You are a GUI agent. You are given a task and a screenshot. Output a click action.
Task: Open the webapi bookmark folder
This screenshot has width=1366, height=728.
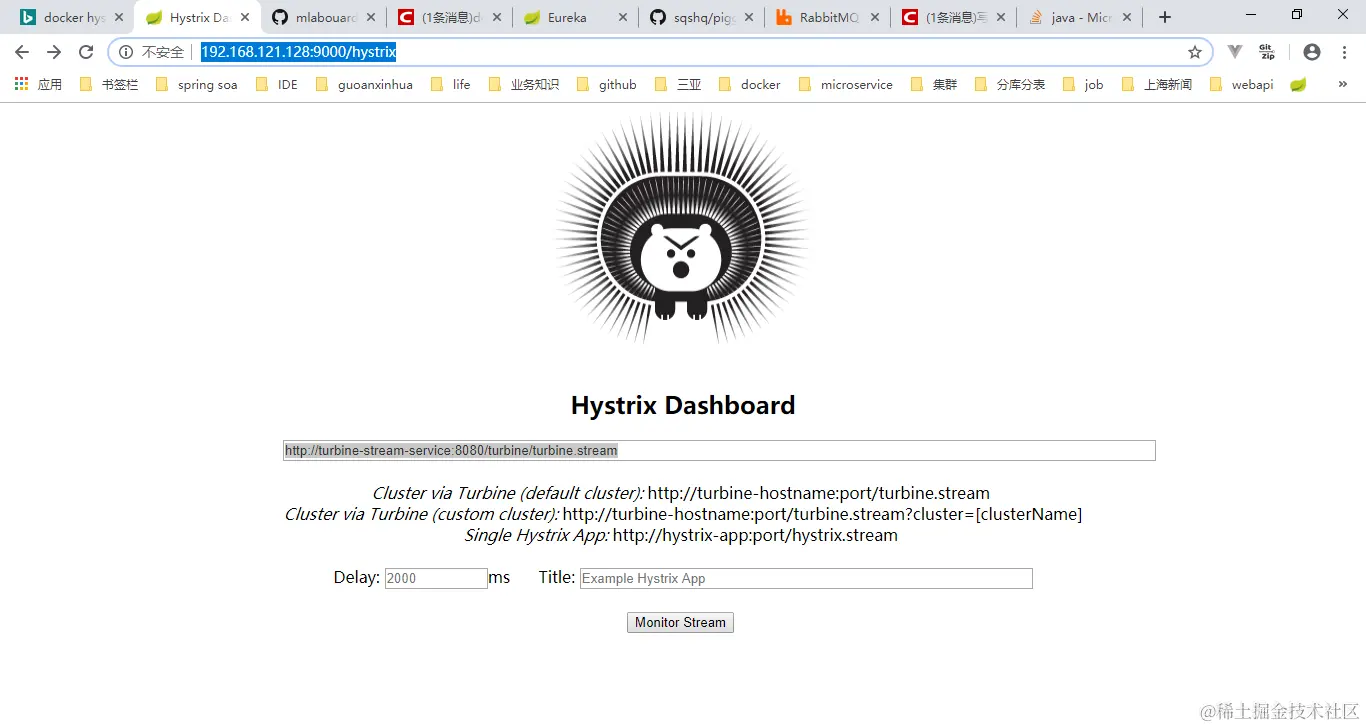tap(1242, 84)
